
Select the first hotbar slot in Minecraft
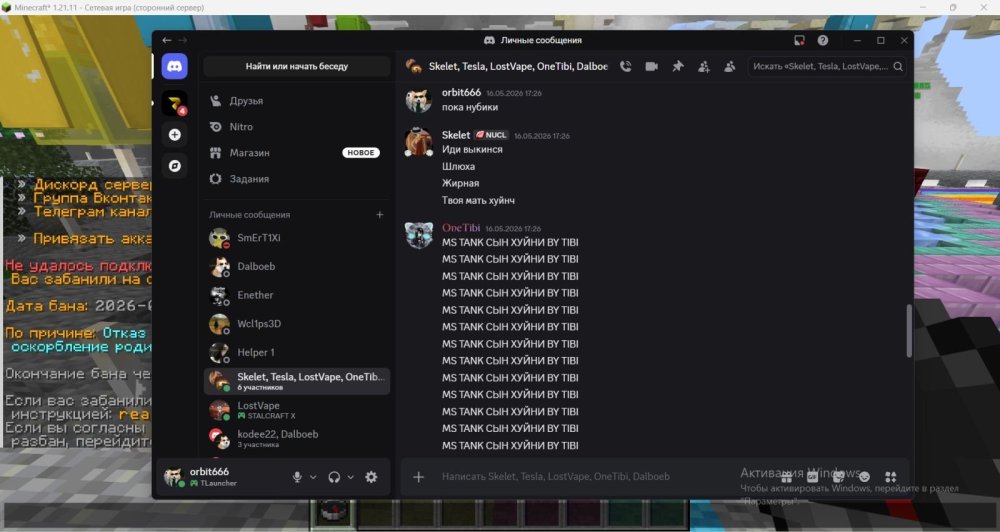point(333,514)
